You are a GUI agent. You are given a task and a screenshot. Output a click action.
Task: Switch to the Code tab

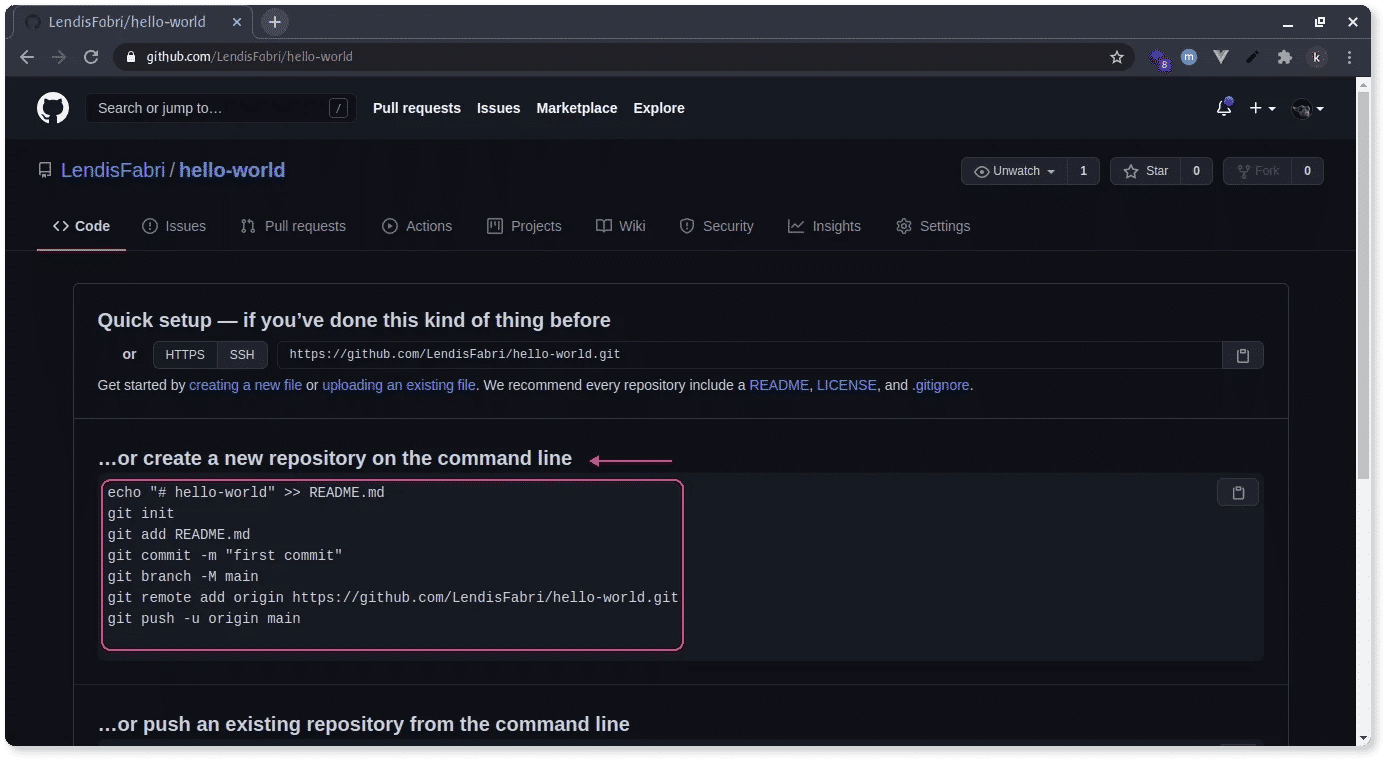click(81, 226)
